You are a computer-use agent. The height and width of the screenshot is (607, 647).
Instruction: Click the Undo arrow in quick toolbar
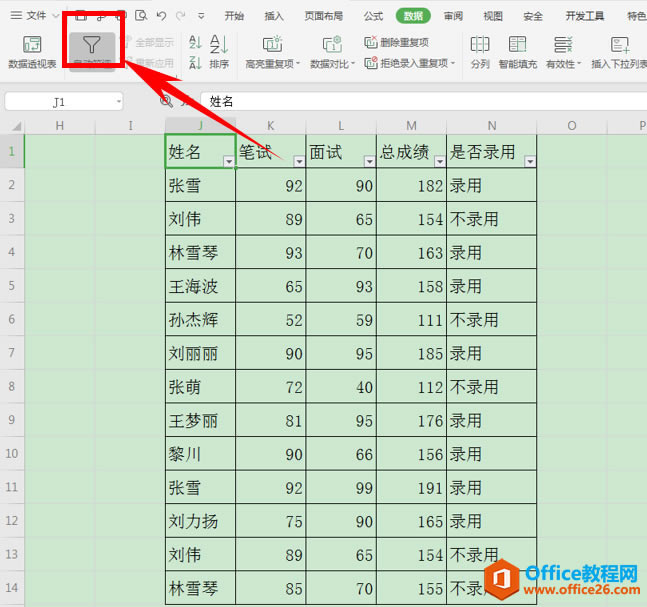click(x=161, y=16)
